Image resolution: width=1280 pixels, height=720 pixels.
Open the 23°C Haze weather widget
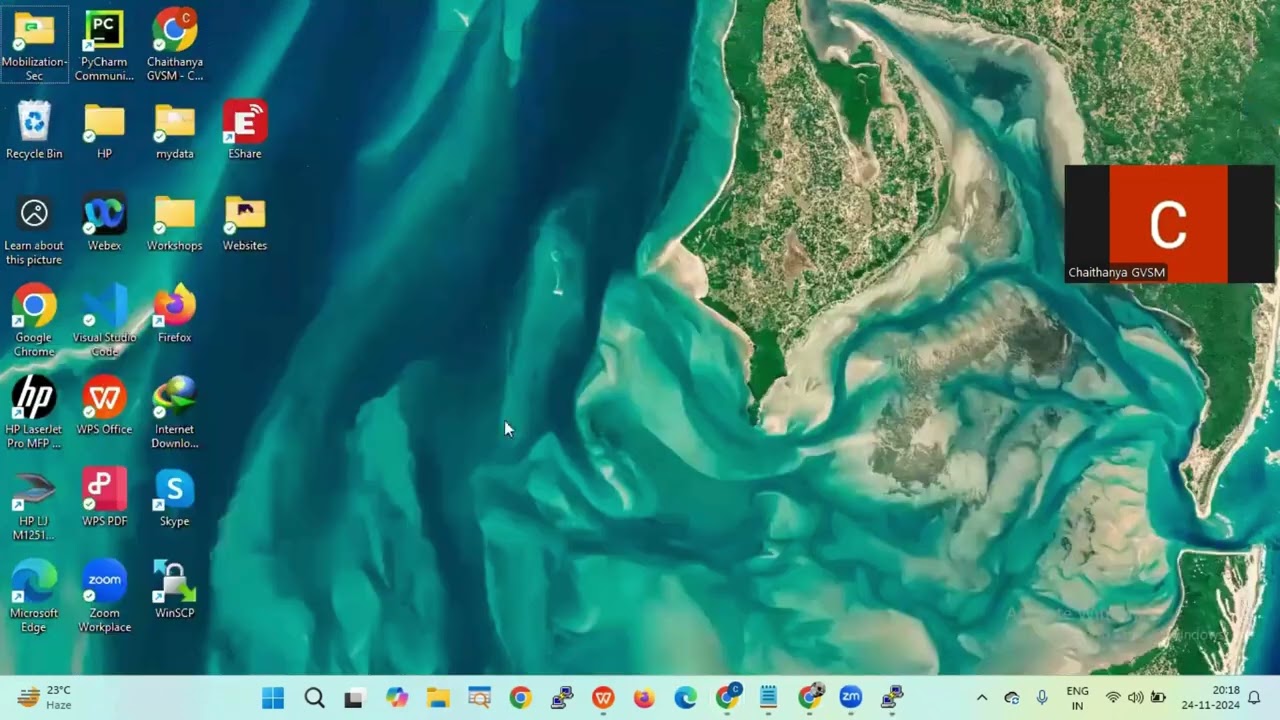46,698
